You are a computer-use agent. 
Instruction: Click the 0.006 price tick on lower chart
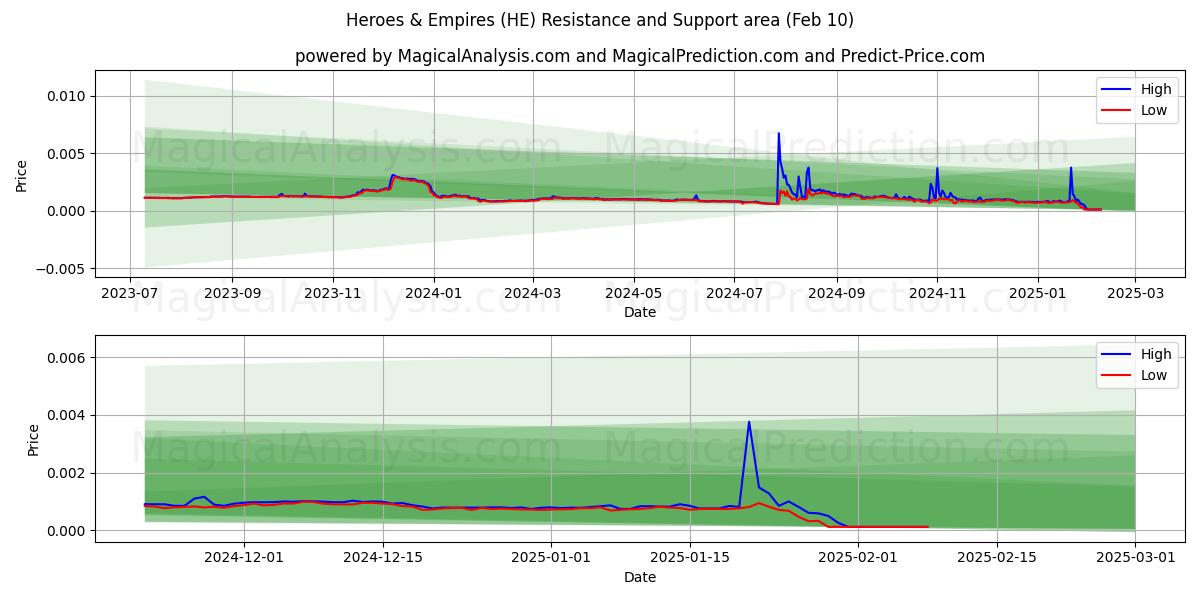[66, 358]
